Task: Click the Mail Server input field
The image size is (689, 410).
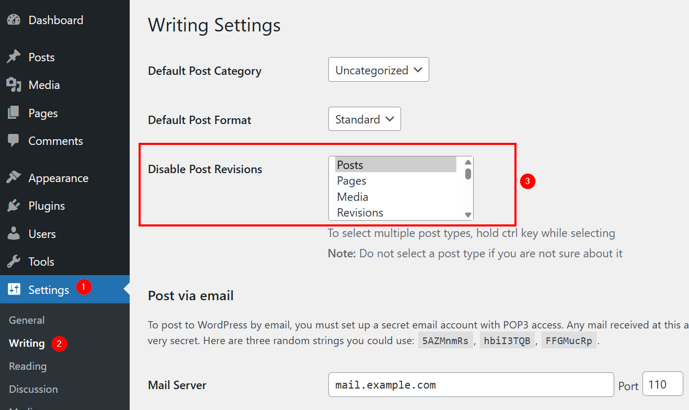Action: pyautogui.click(x=471, y=385)
